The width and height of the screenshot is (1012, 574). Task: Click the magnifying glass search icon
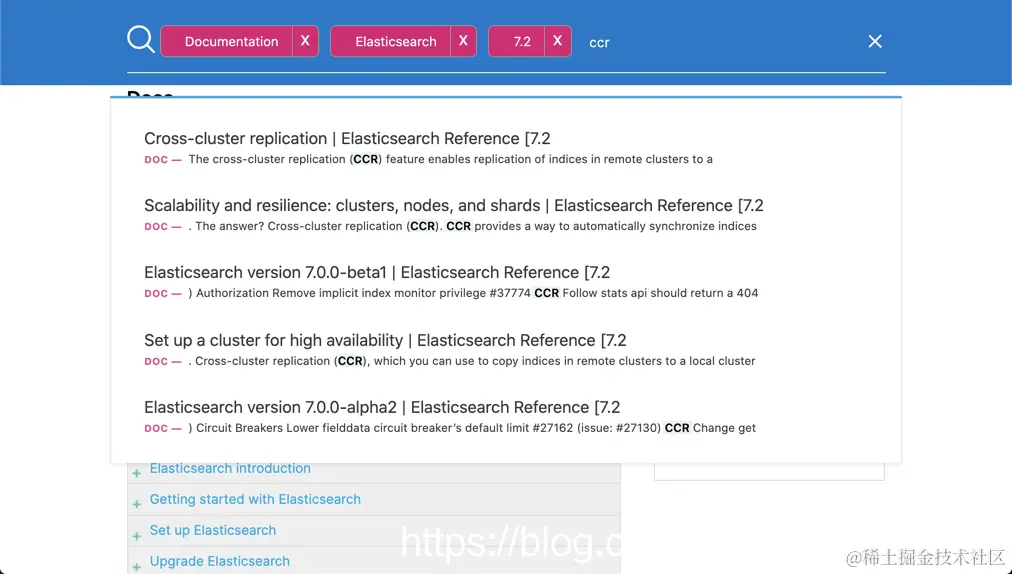tap(141, 39)
